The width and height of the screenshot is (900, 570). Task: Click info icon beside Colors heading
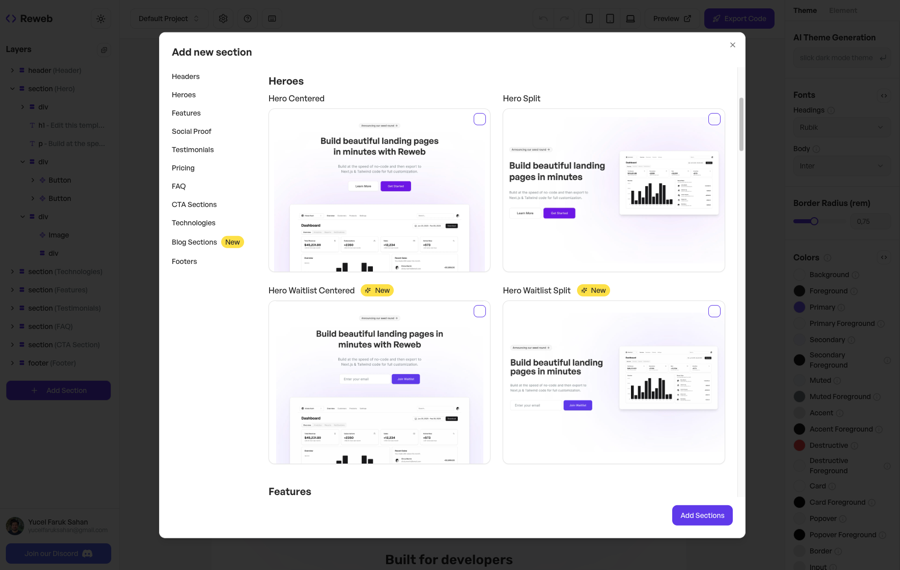827,258
